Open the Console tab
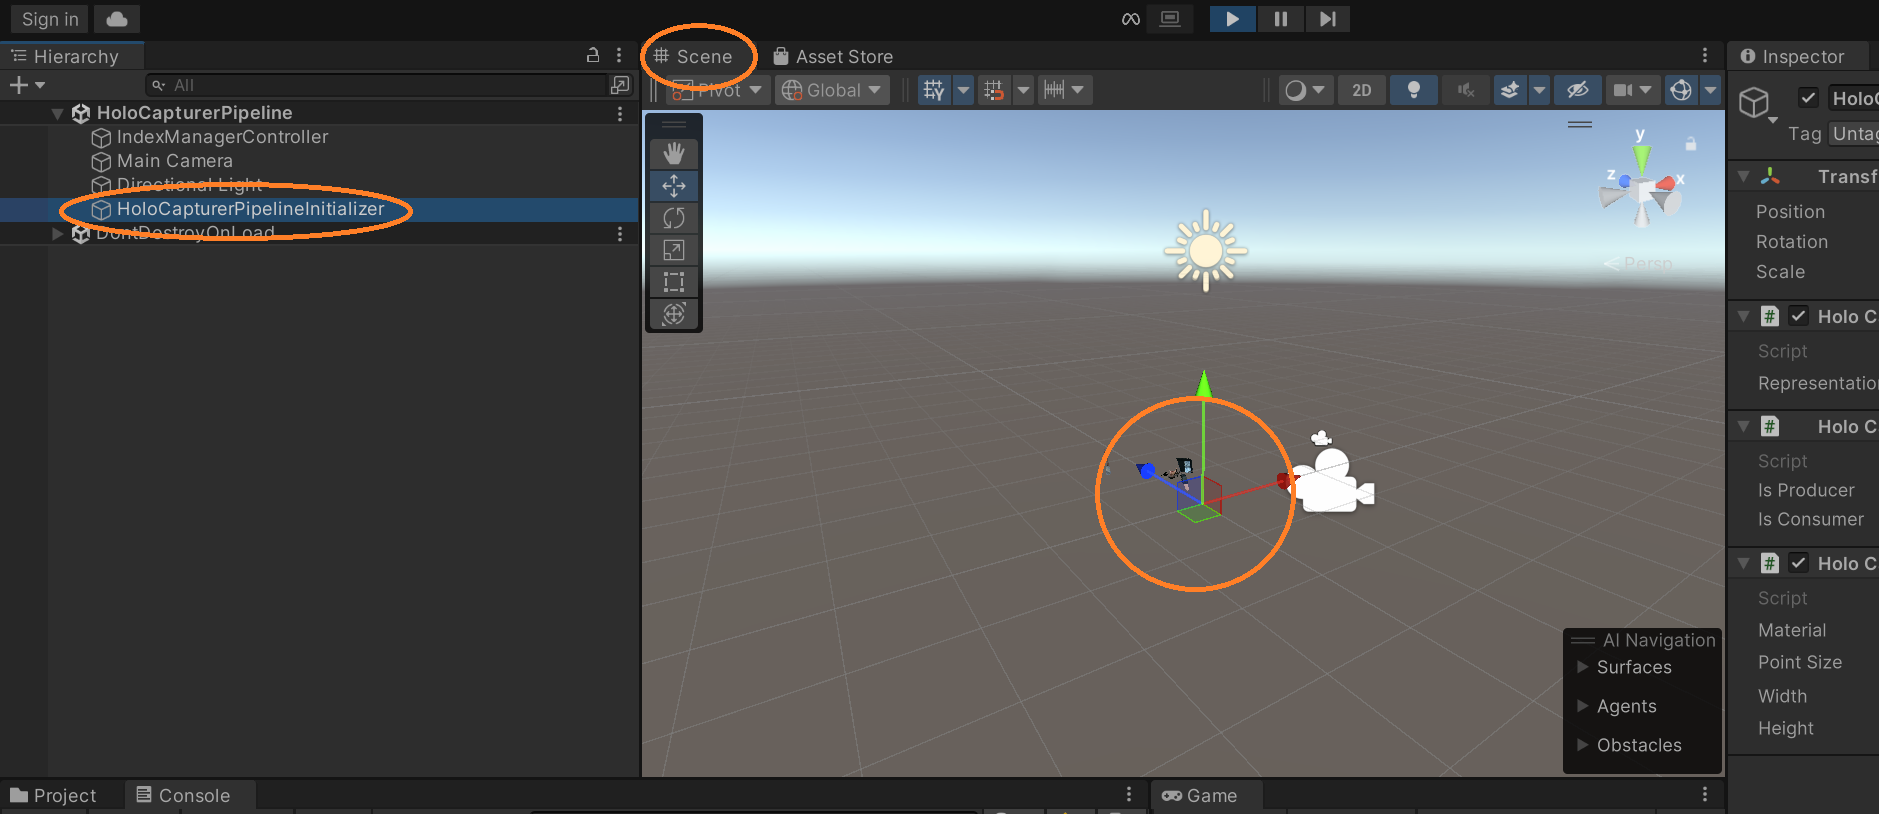 tap(184, 796)
